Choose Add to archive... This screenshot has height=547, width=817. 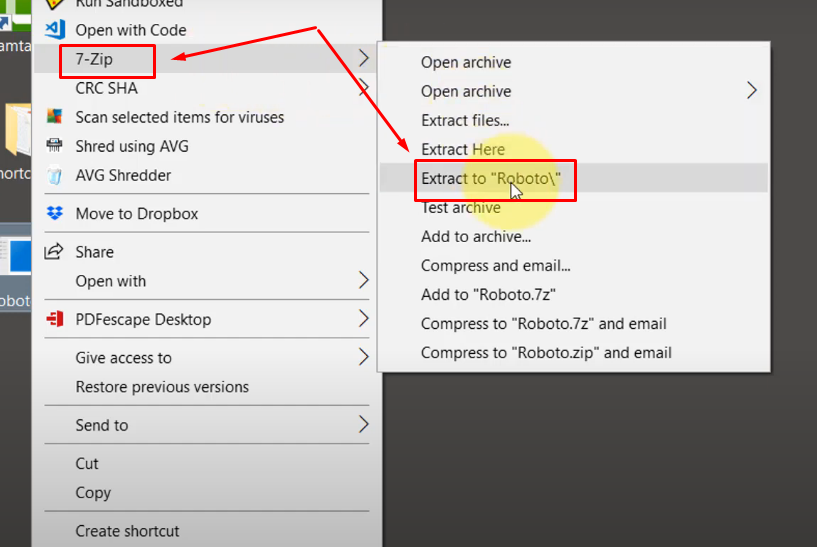click(476, 237)
